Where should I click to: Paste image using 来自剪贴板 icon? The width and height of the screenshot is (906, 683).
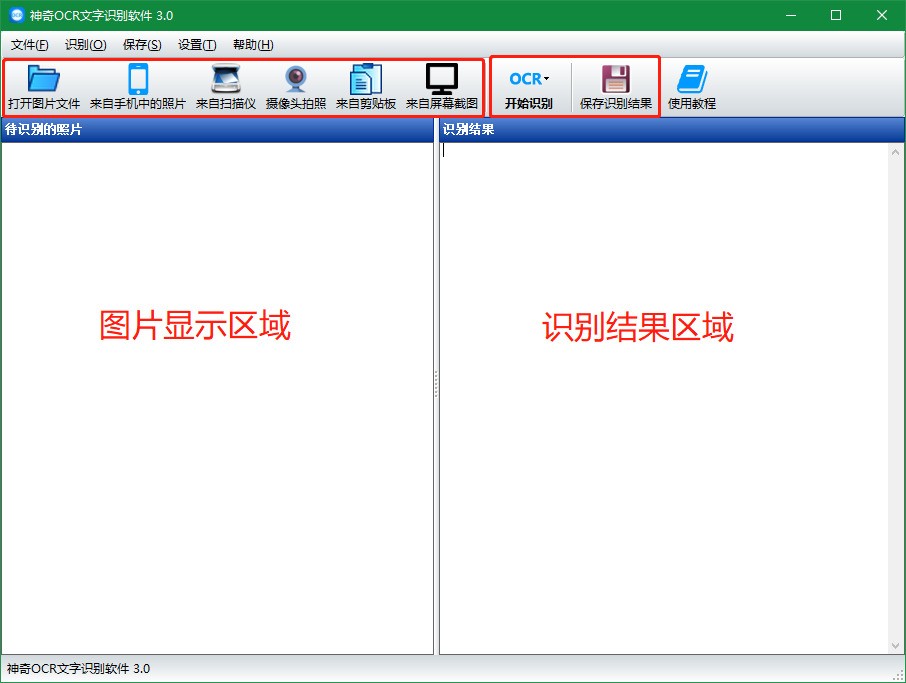(366, 87)
